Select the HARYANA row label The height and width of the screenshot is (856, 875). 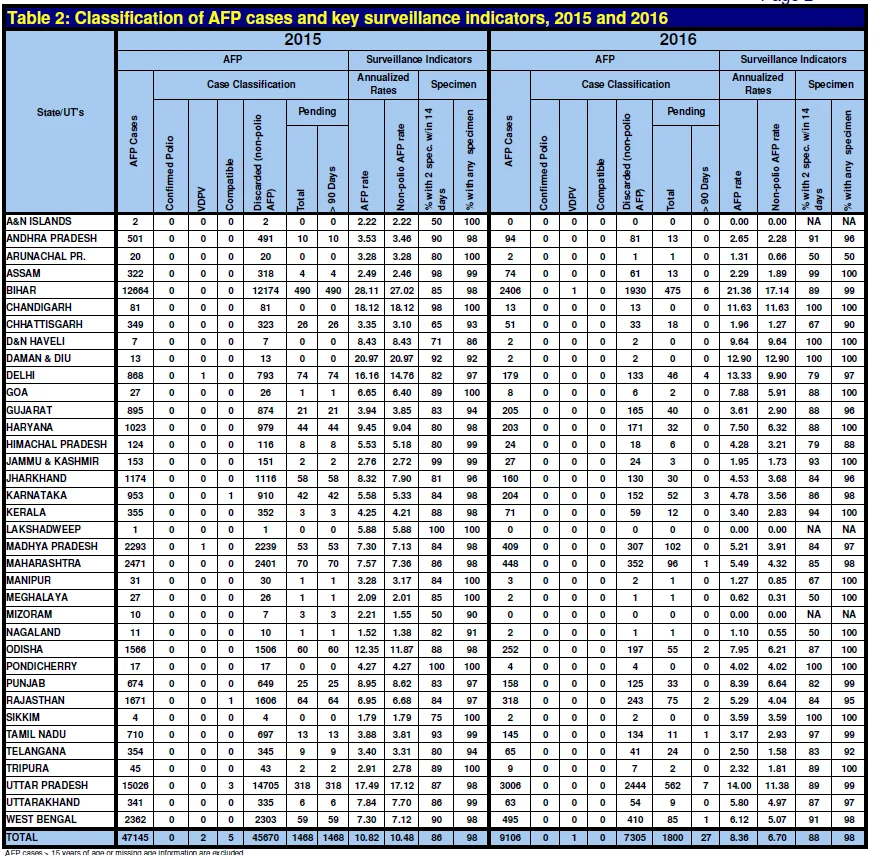click(30, 427)
